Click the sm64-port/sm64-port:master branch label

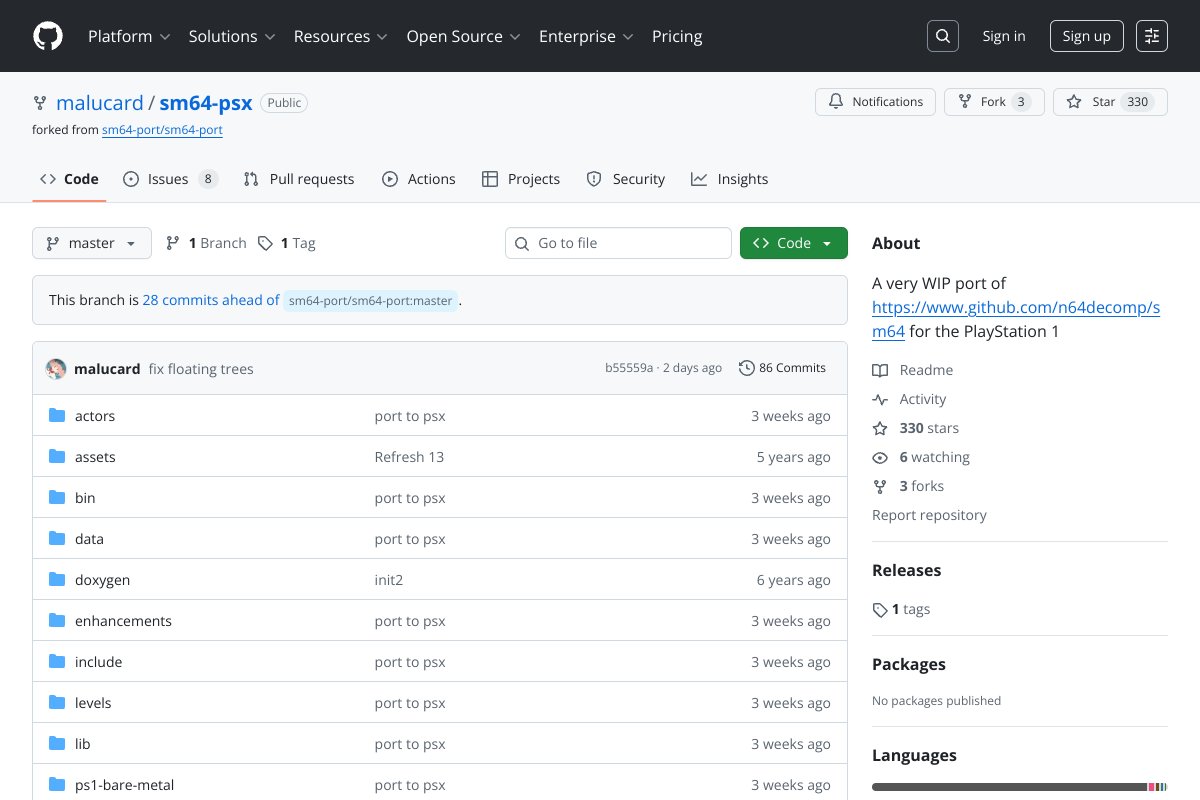click(x=371, y=300)
